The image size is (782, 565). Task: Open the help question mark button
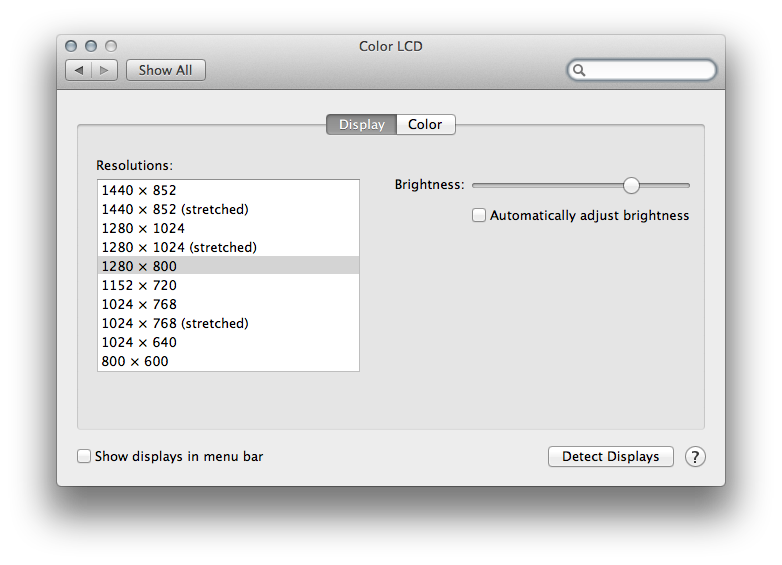[x=695, y=456]
